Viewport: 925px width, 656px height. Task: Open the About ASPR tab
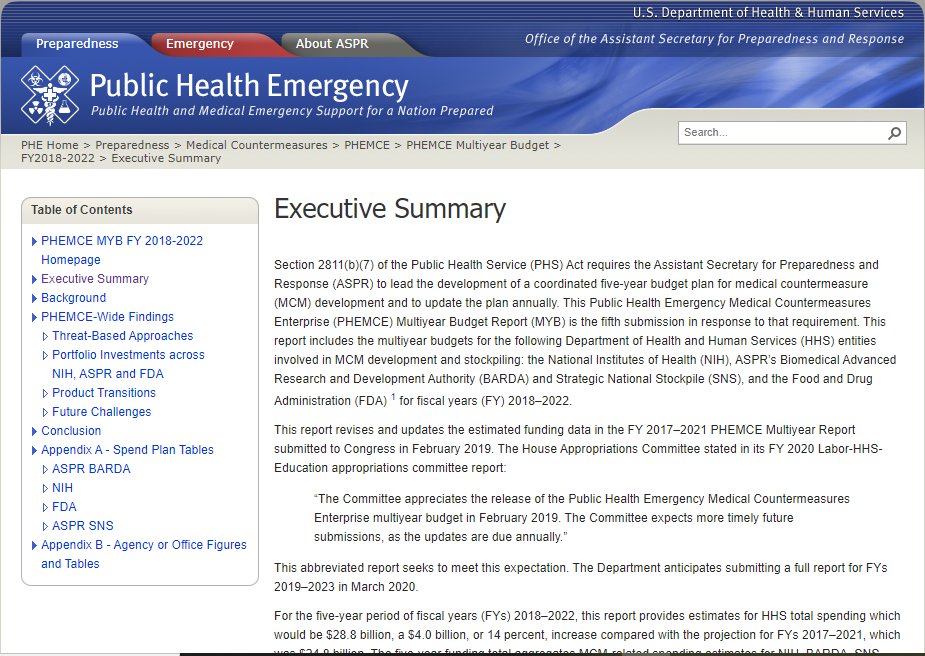click(x=332, y=44)
